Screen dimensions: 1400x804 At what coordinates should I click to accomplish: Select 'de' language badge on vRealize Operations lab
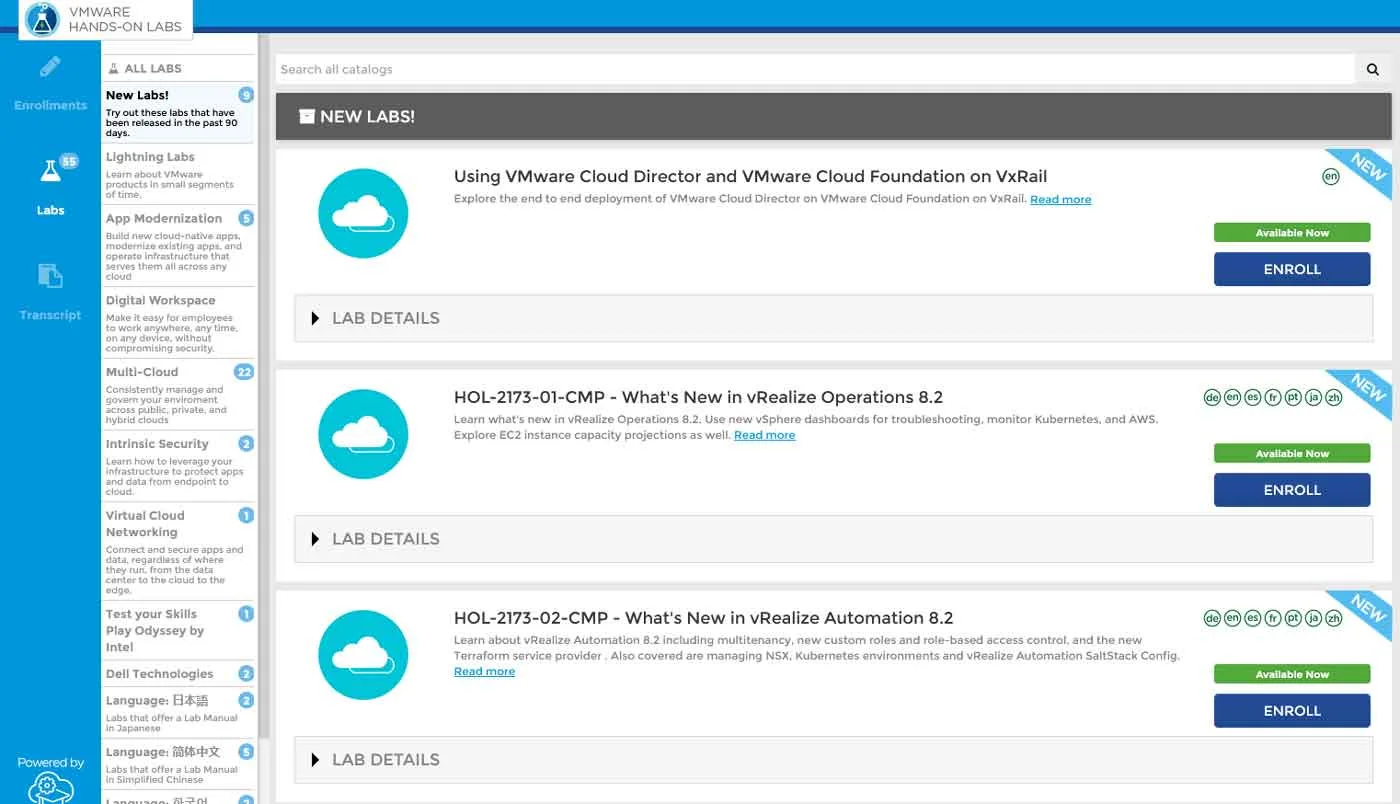1212,397
